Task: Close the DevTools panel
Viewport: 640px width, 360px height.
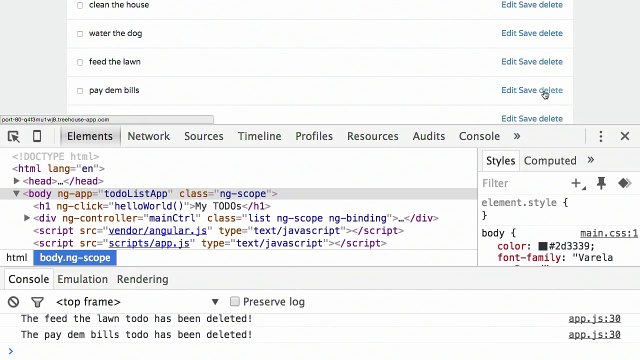Action: 625,136
